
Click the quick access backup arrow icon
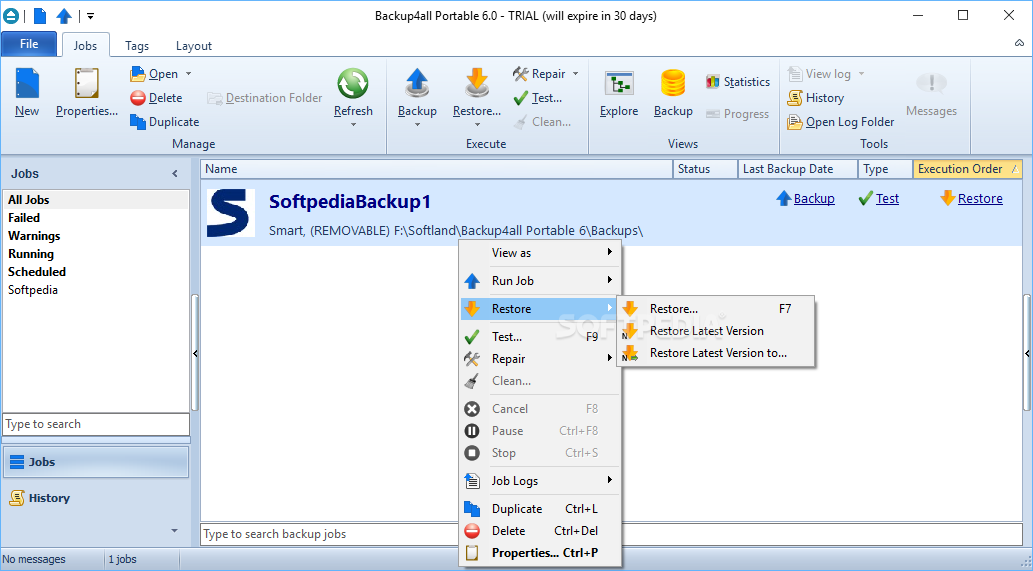tap(64, 16)
